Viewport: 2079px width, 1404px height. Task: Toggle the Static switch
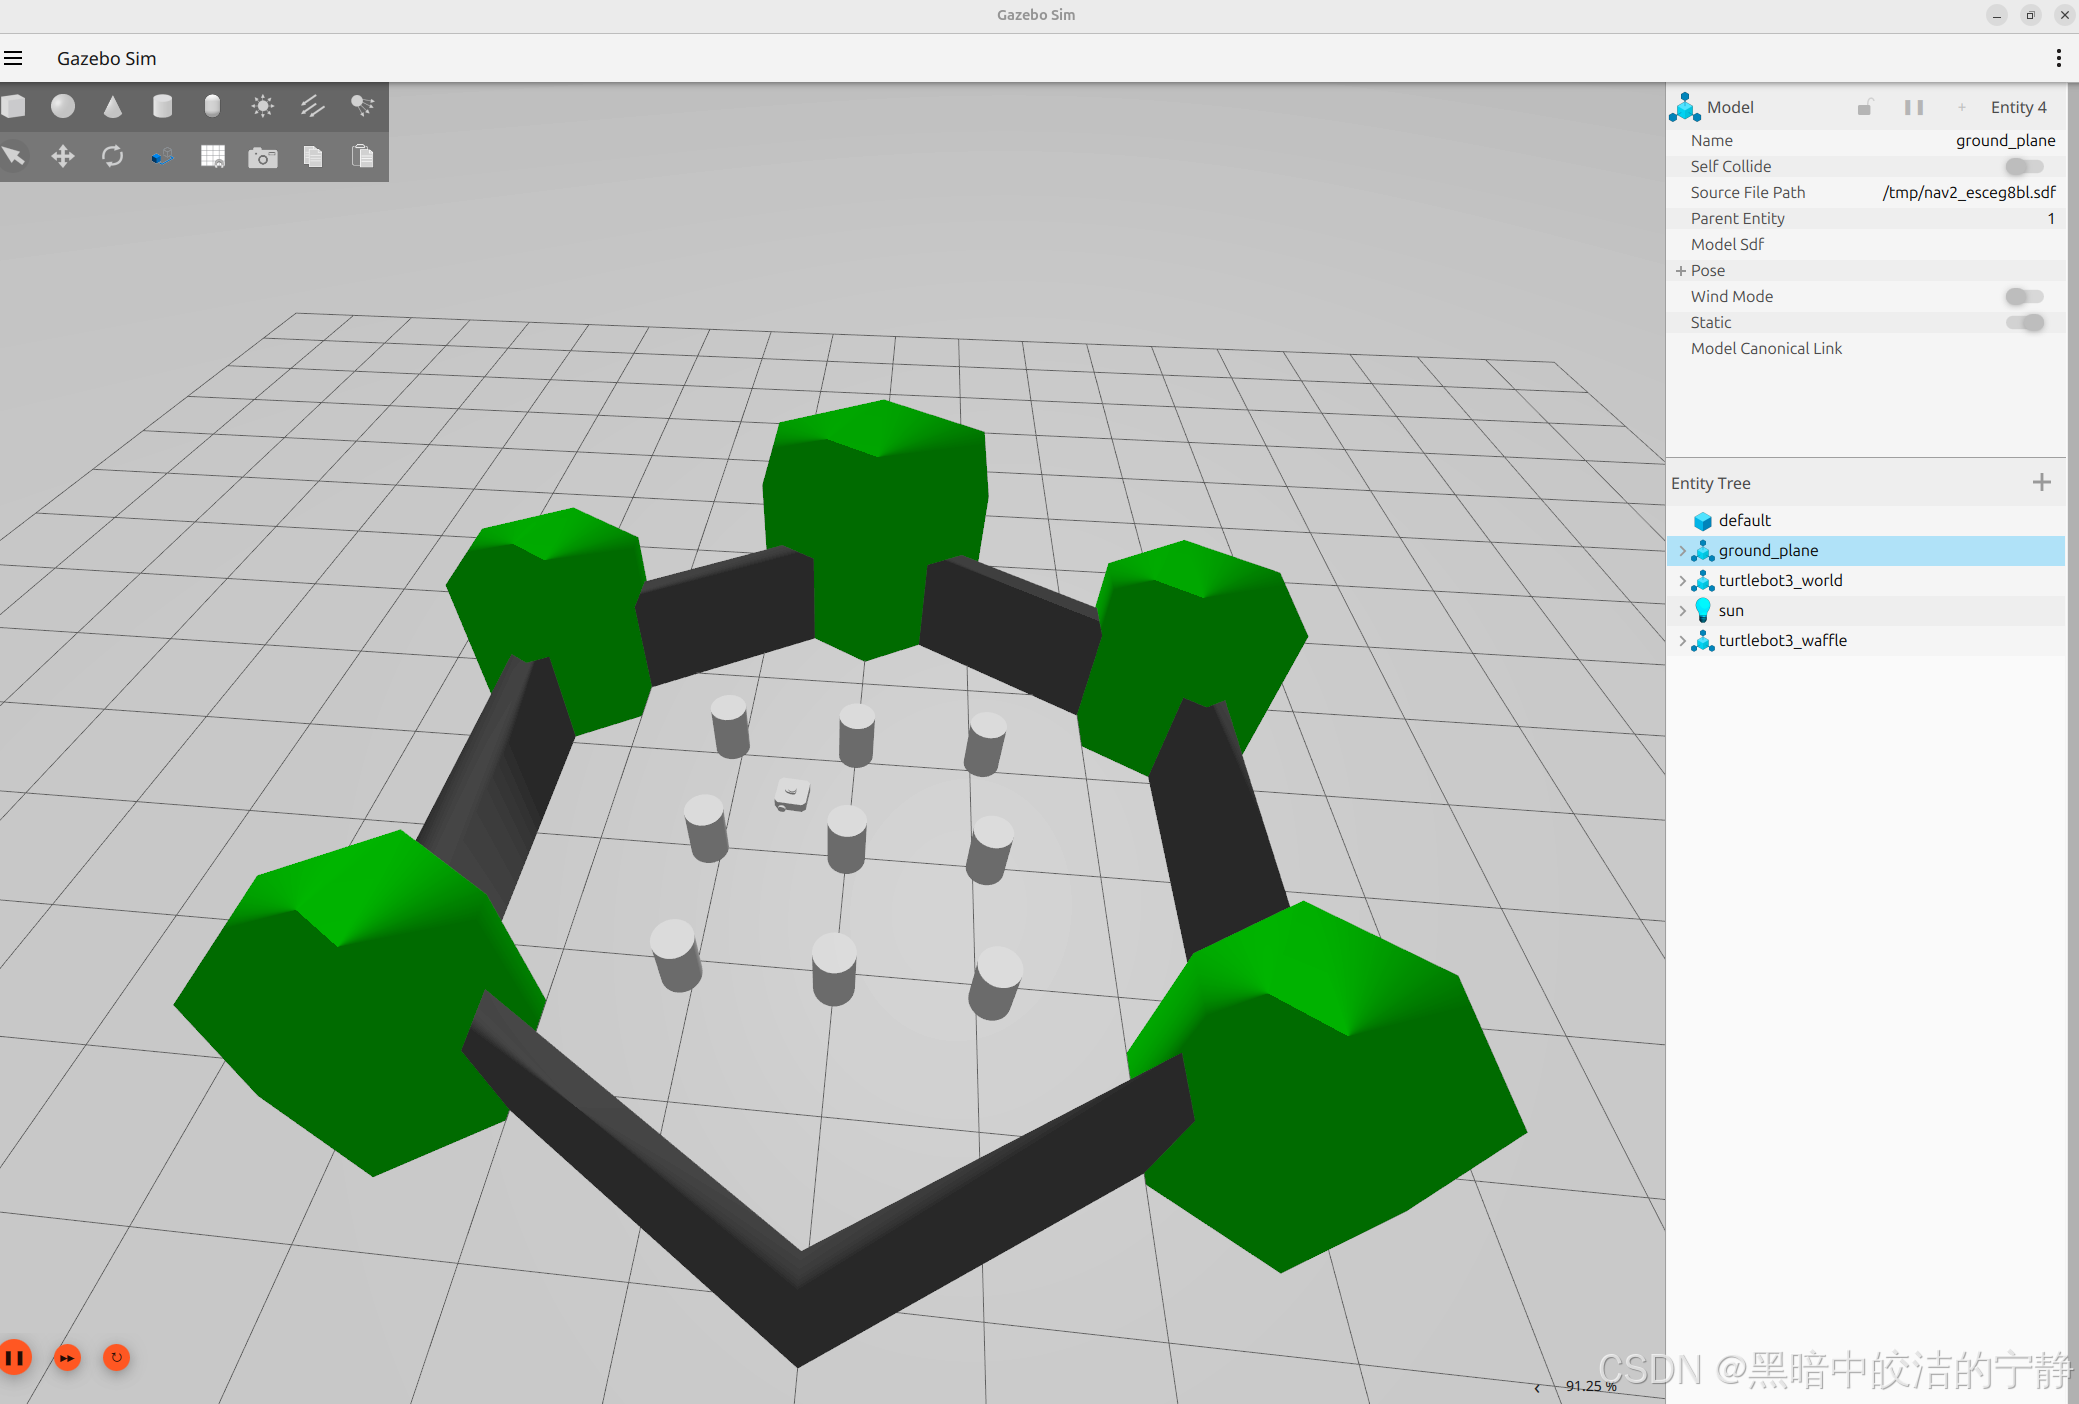point(2024,323)
